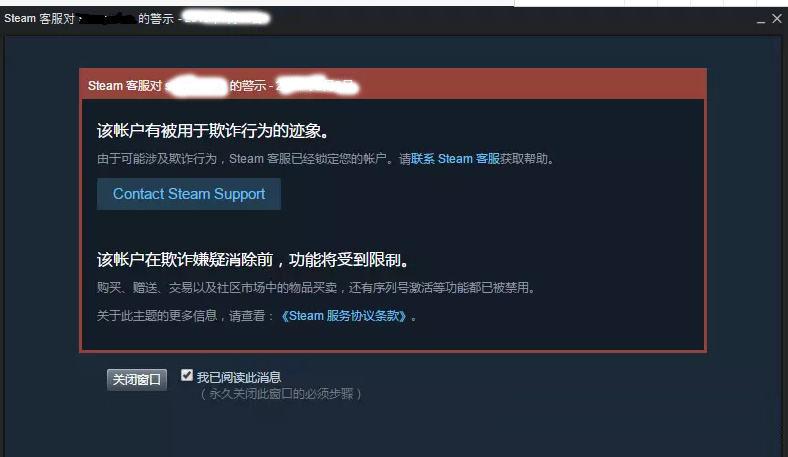The width and height of the screenshot is (788, 457).
Task: Click the red warning header bar
Action: 393,84
